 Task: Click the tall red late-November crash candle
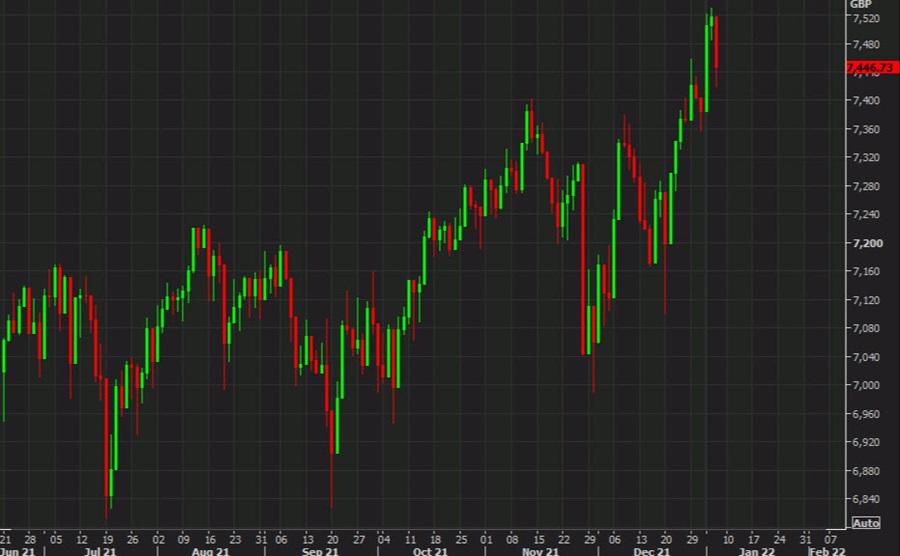click(583, 259)
